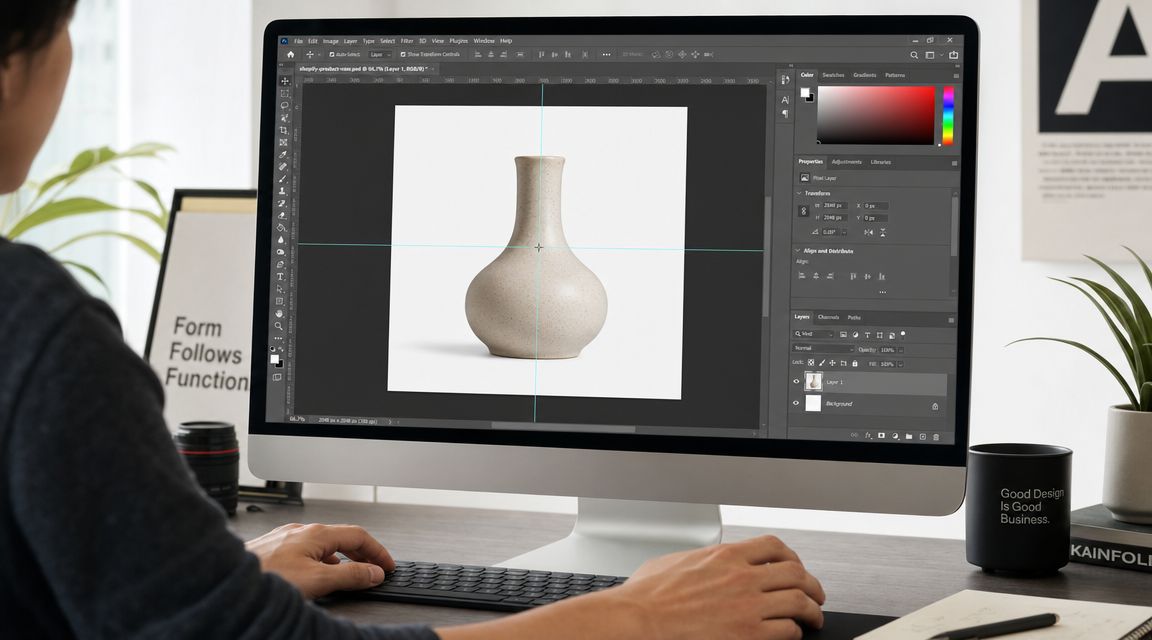1152x640 pixels.
Task: Click Delete layer trash icon
Action: (936, 437)
